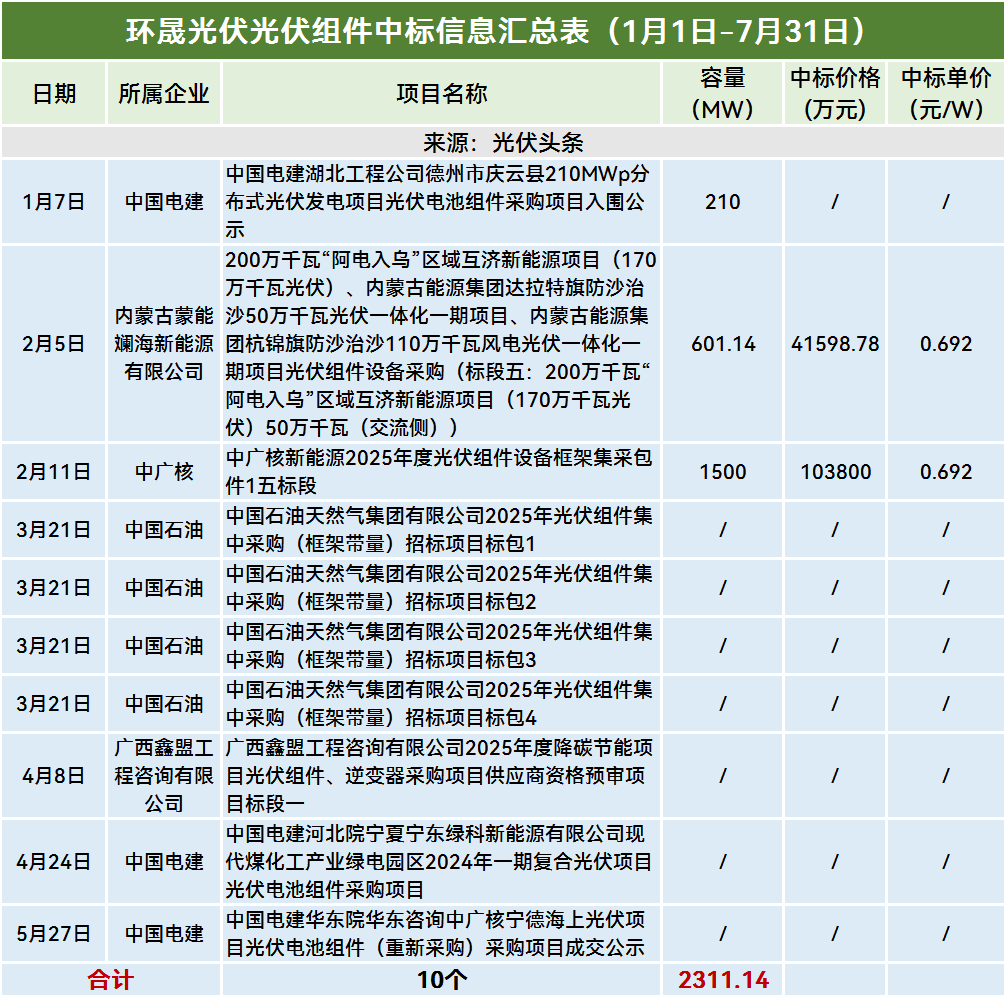Click the 中广核 company cell
This screenshot has height=997, width=1006.
pos(164,472)
